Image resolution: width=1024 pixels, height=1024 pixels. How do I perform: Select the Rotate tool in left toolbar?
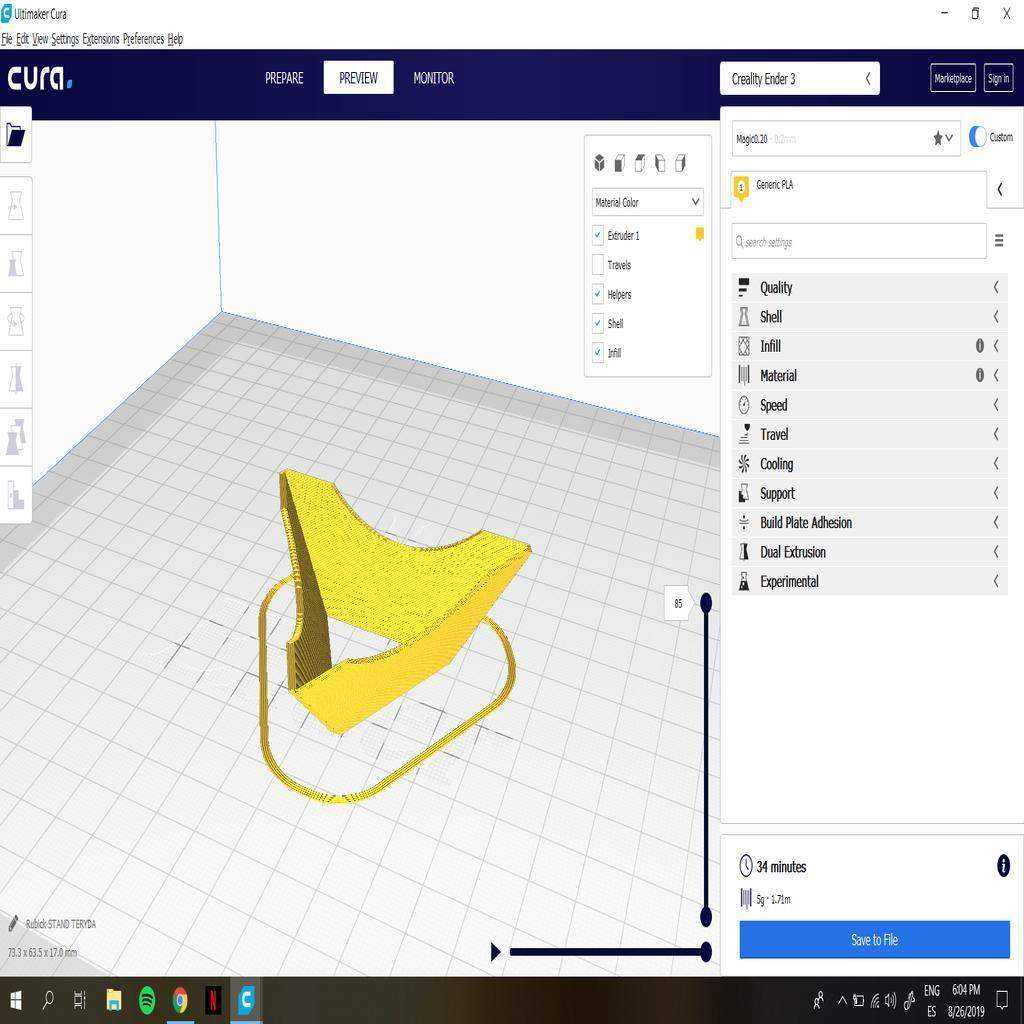(16, 321)
